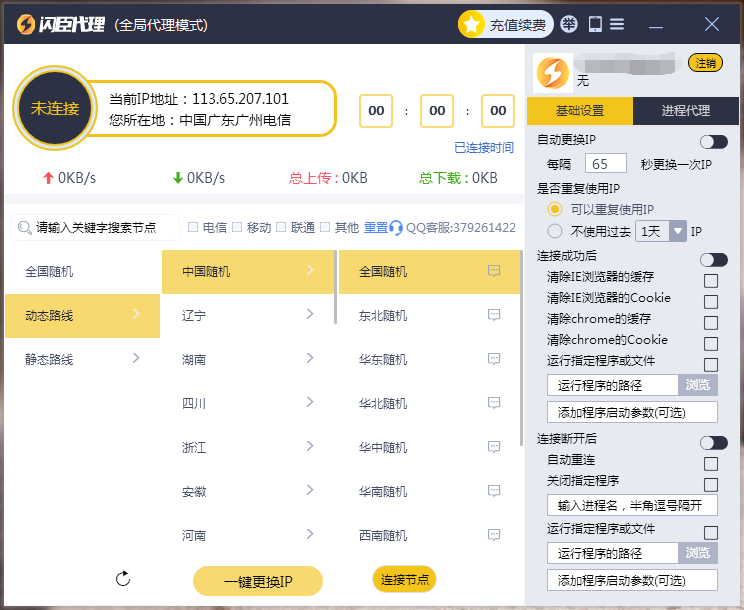The width and height of the screenshot is (744, 610).
Task: Click the star recharge icon
Action: (471, 24)
